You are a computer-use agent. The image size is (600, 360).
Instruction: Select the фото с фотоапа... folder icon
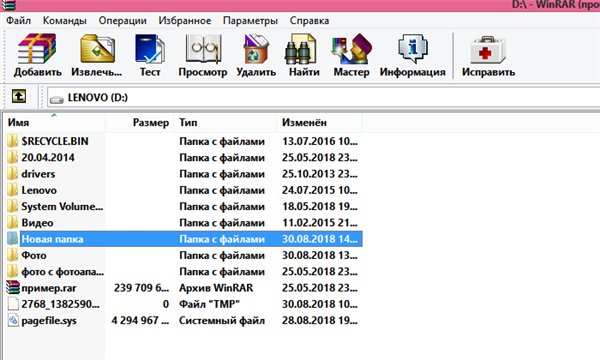[12, 272]
